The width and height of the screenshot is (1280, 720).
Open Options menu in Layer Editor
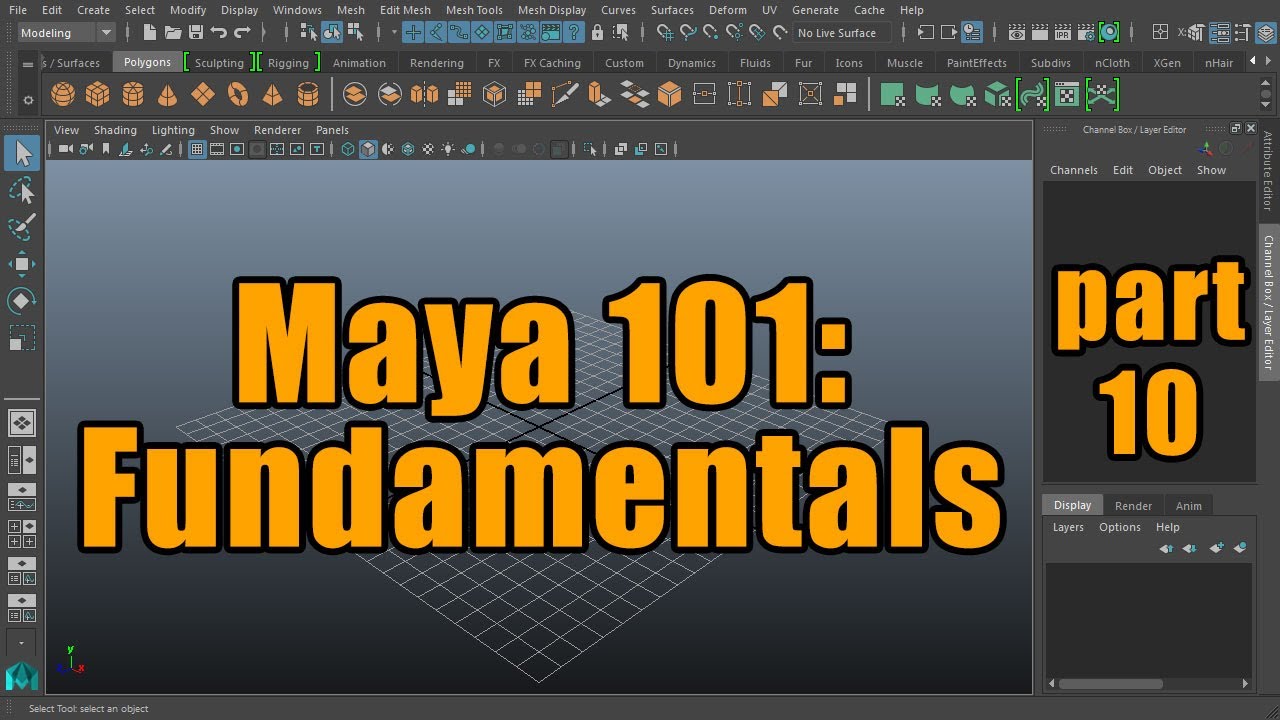tap(1120, 527)
